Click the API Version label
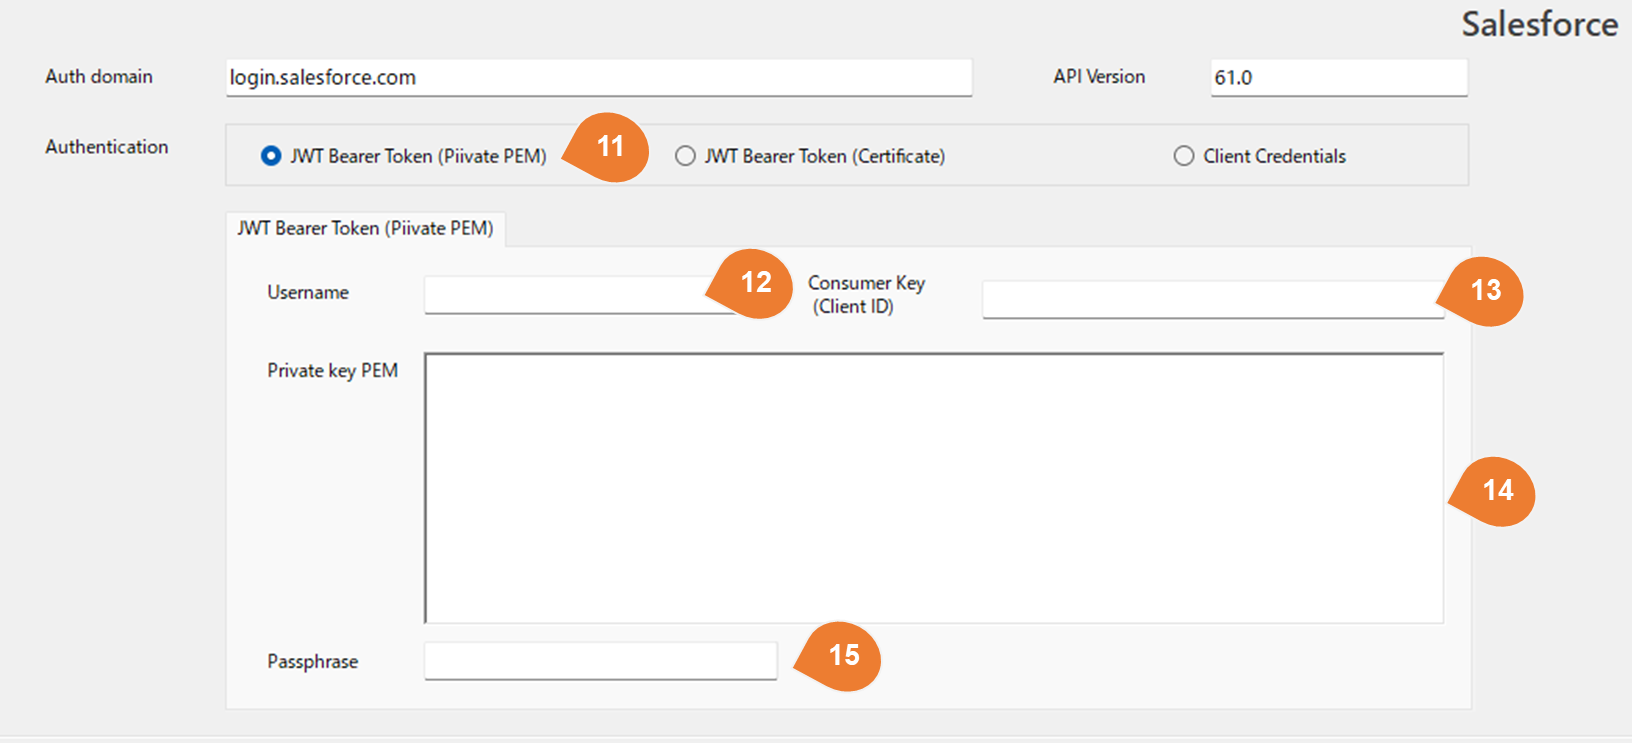Image resolution: width=1632 pixels, height=743 pixels. click(x=1099, y=77)
